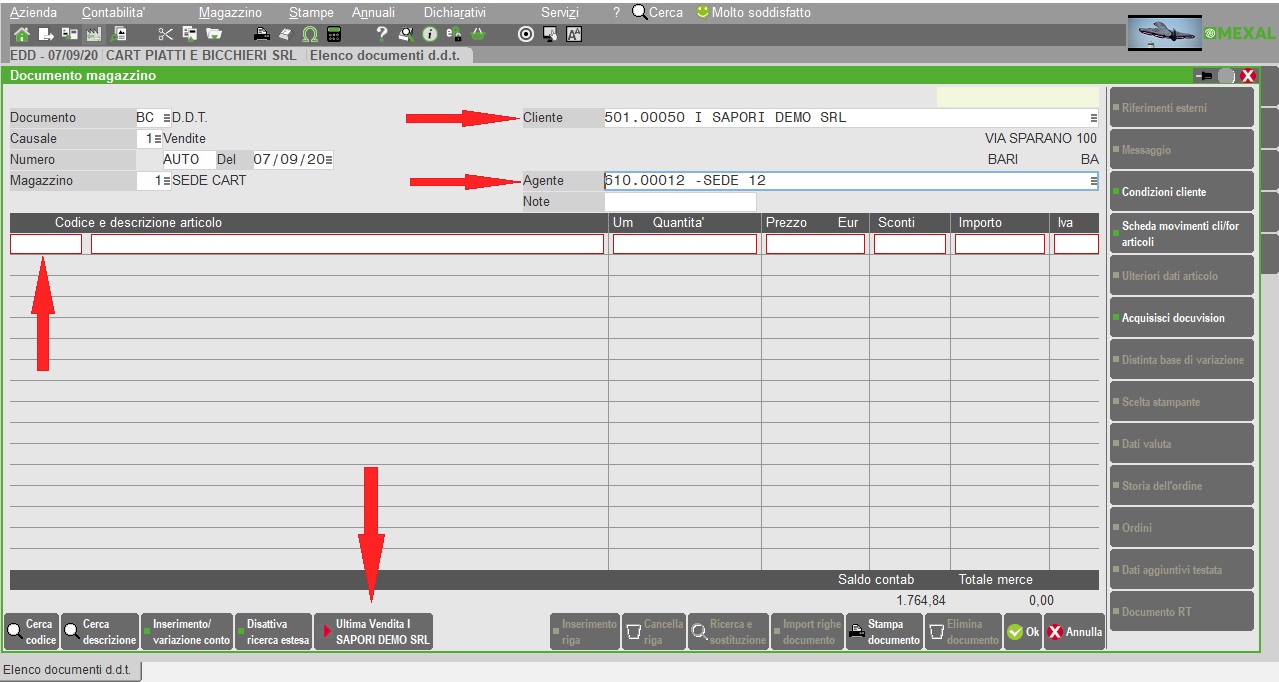Click the green info circle icon
1279x682 pixels.
point(430,34)
